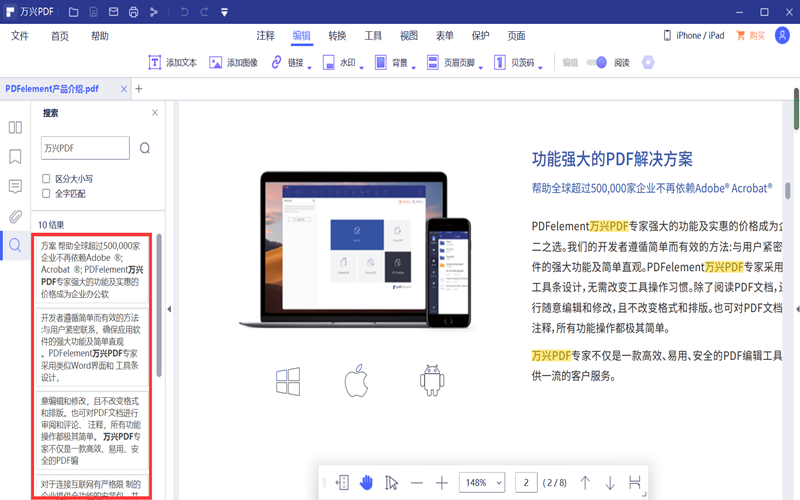Click the 购买 purchase link
Viewport: 800px width, 500px height.
click(750, 36)
